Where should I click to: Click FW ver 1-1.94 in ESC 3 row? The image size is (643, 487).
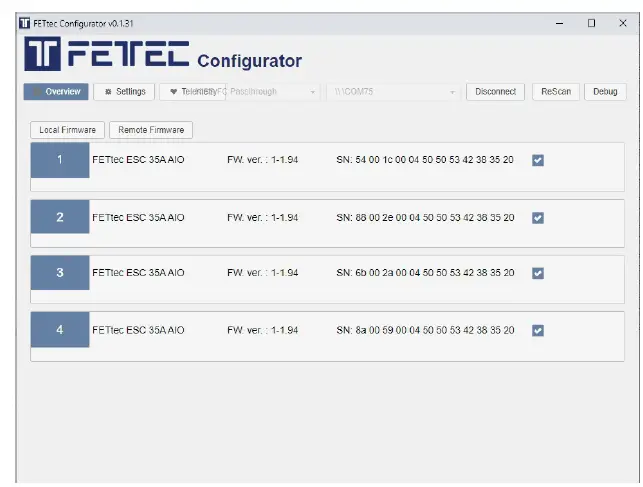262,273
